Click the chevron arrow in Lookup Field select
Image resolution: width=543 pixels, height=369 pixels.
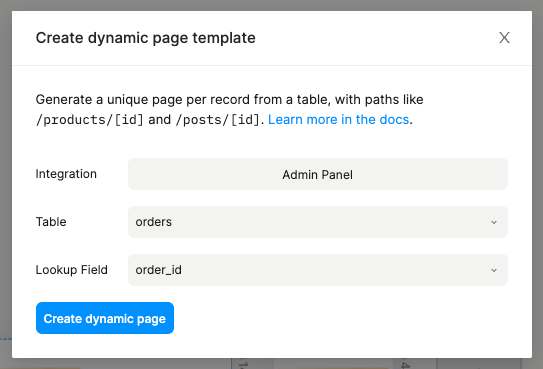pyautogui.click(x=494, y=270)
